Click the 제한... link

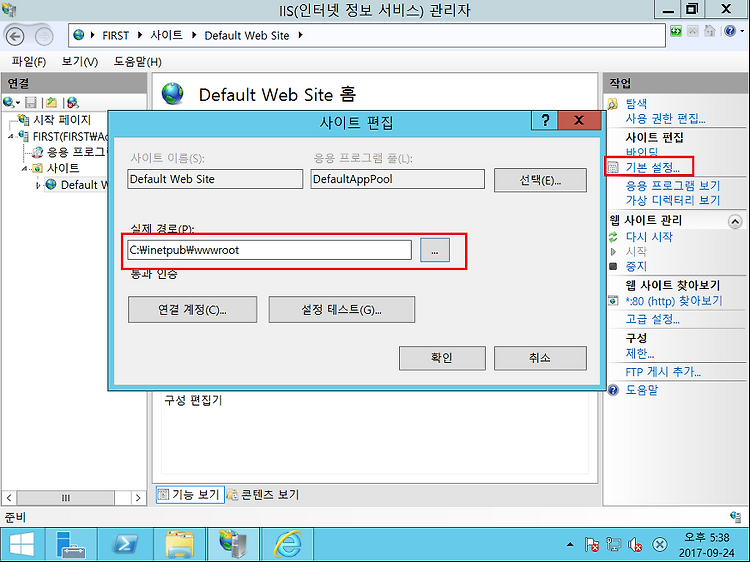pos(640,353)
